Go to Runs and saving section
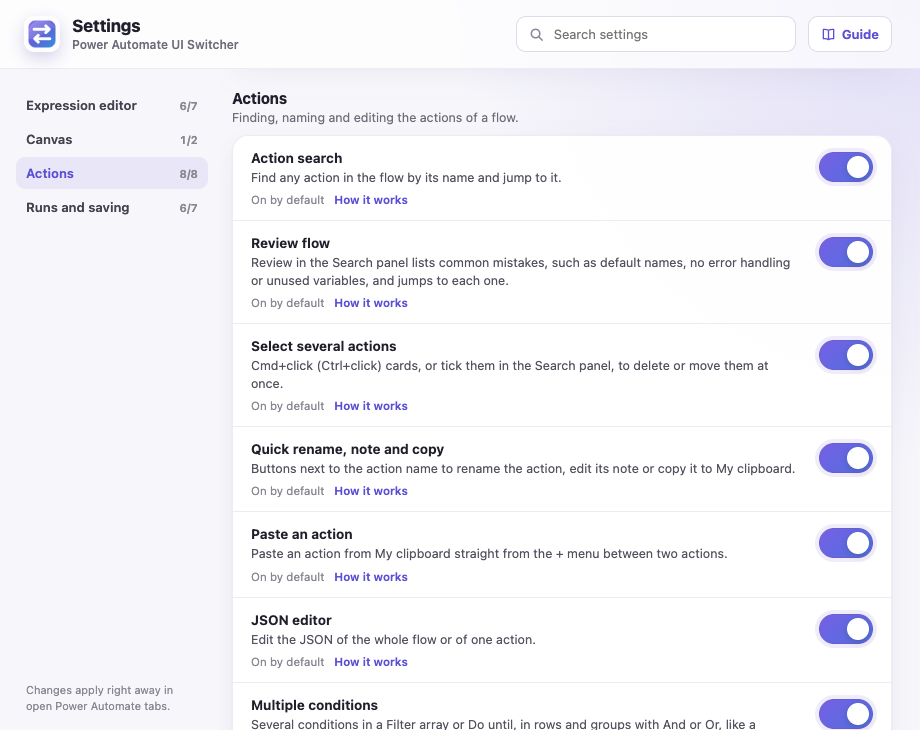 (x=111, y=208)
